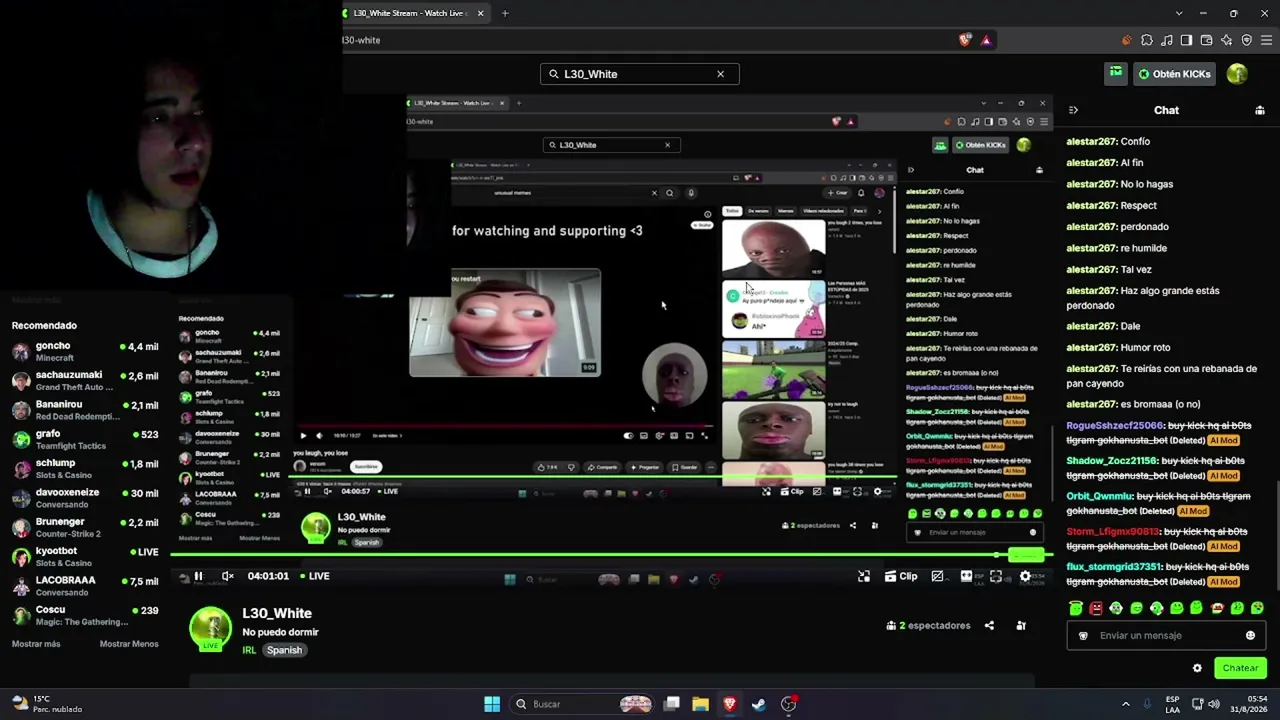Click the Chatear send button
Viewport: 1280px width, 720px height.
point(1240,668)
